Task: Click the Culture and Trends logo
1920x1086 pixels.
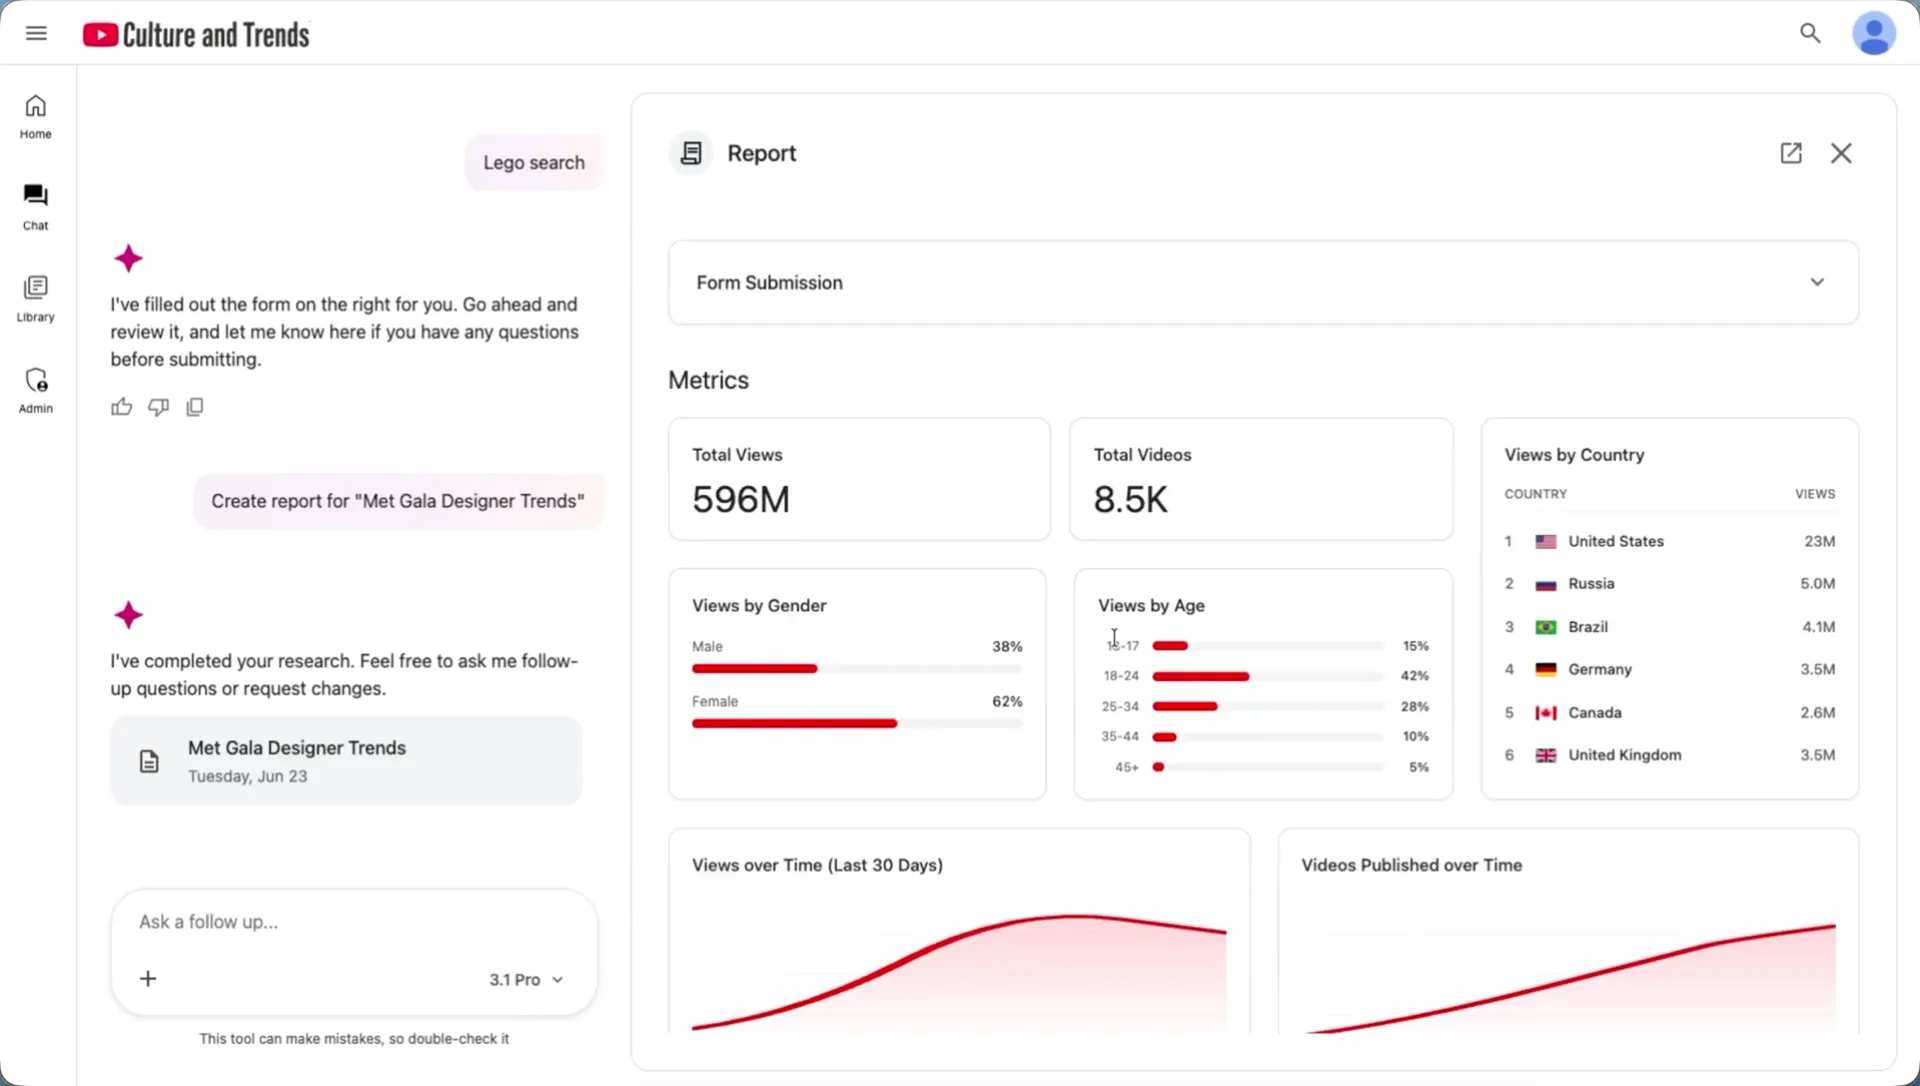Action: (196, 35)
